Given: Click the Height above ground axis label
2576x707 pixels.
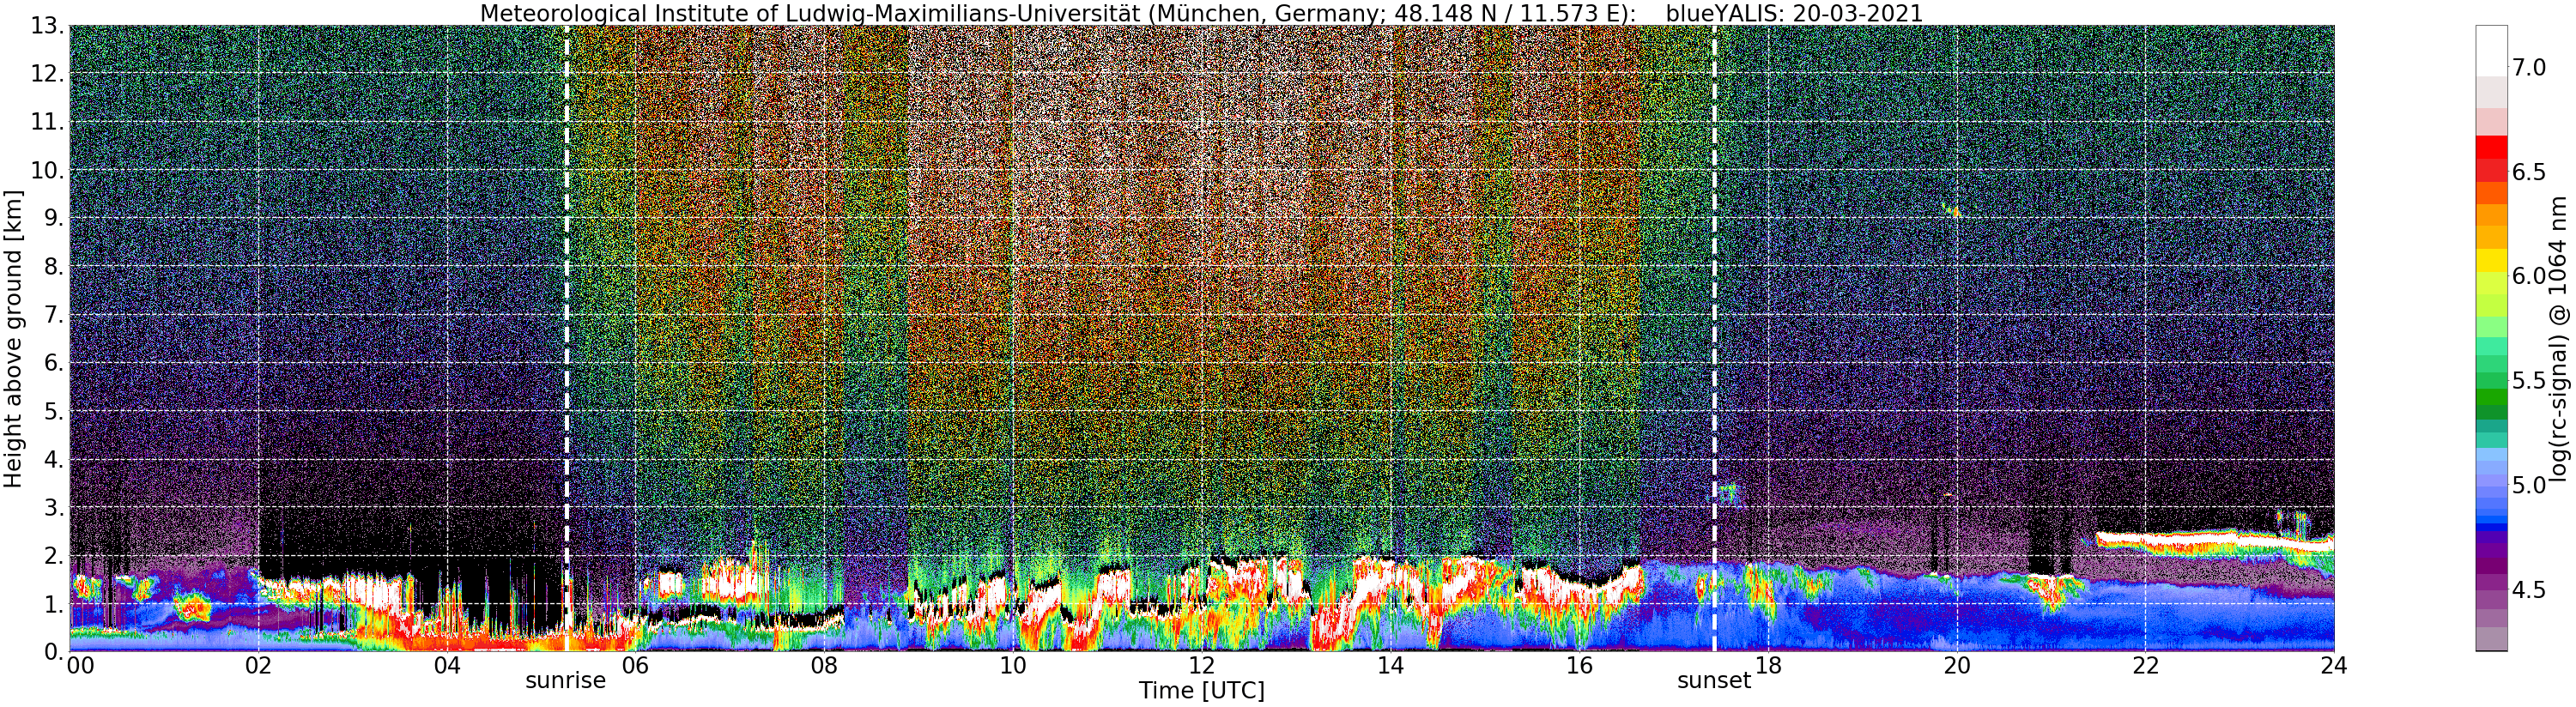Looking at the screenshot, I should (x=13, y=338).
